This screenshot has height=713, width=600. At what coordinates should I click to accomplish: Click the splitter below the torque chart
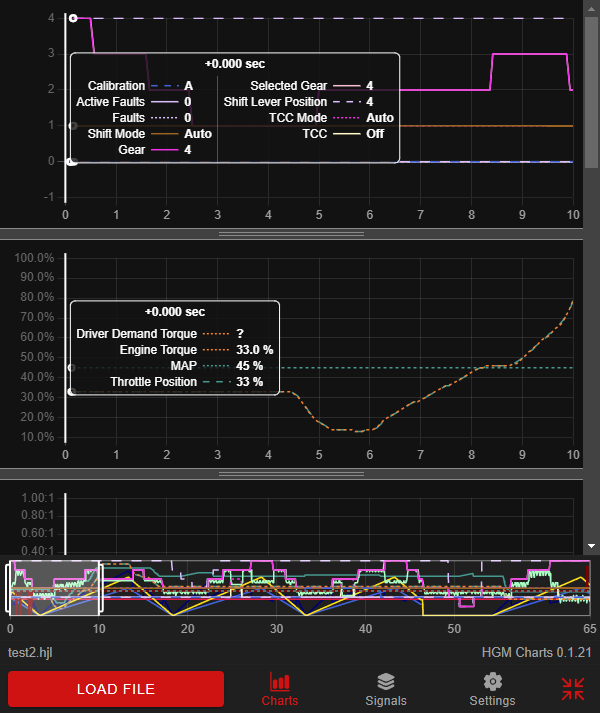tap(290, 473)
